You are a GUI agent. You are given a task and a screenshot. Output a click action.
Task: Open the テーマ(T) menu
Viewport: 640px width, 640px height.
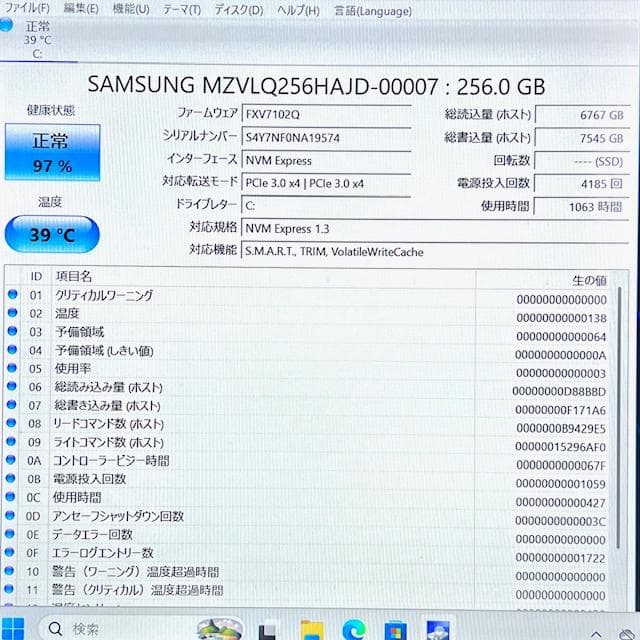pos(182,9)
